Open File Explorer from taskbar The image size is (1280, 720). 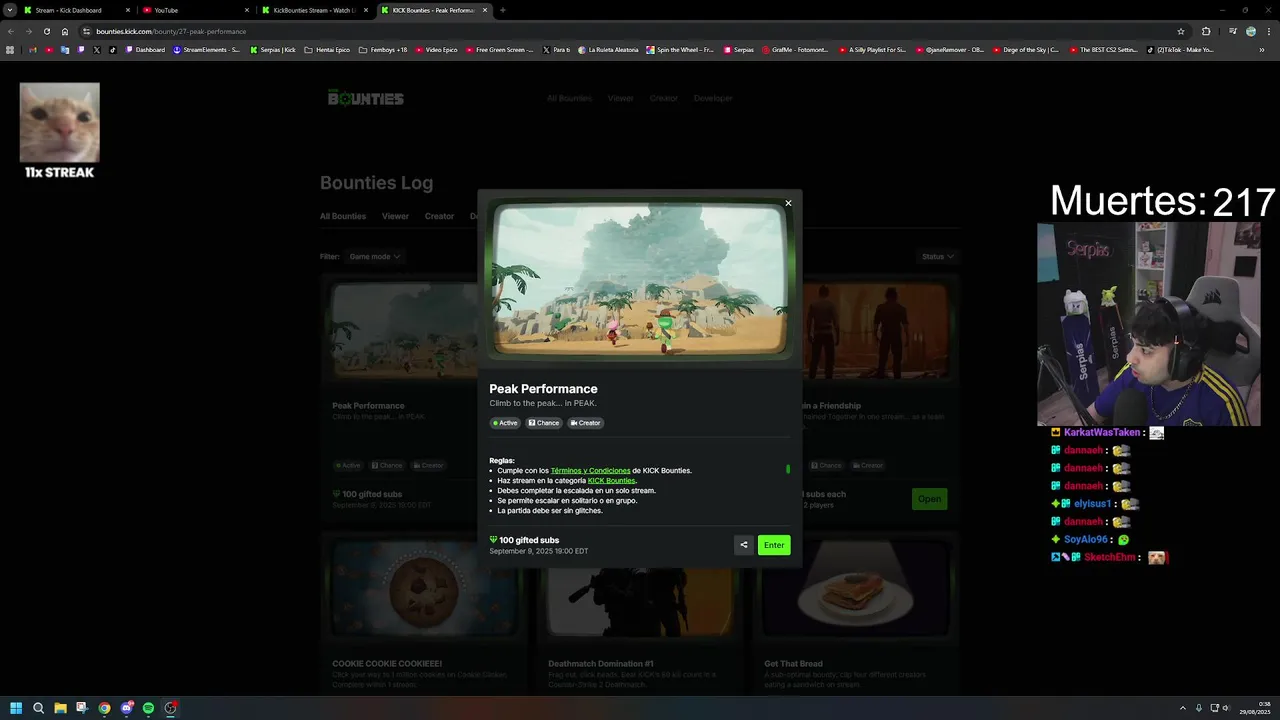tap(60, 708)
